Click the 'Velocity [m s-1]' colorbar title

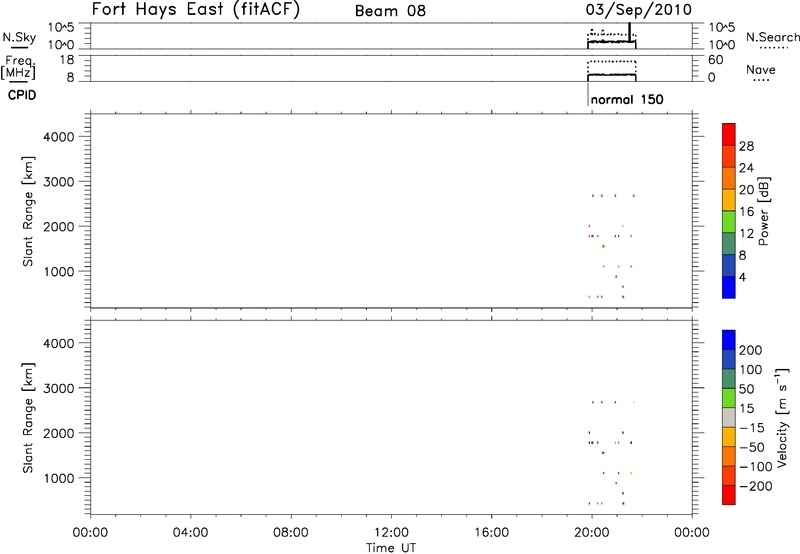781,417
